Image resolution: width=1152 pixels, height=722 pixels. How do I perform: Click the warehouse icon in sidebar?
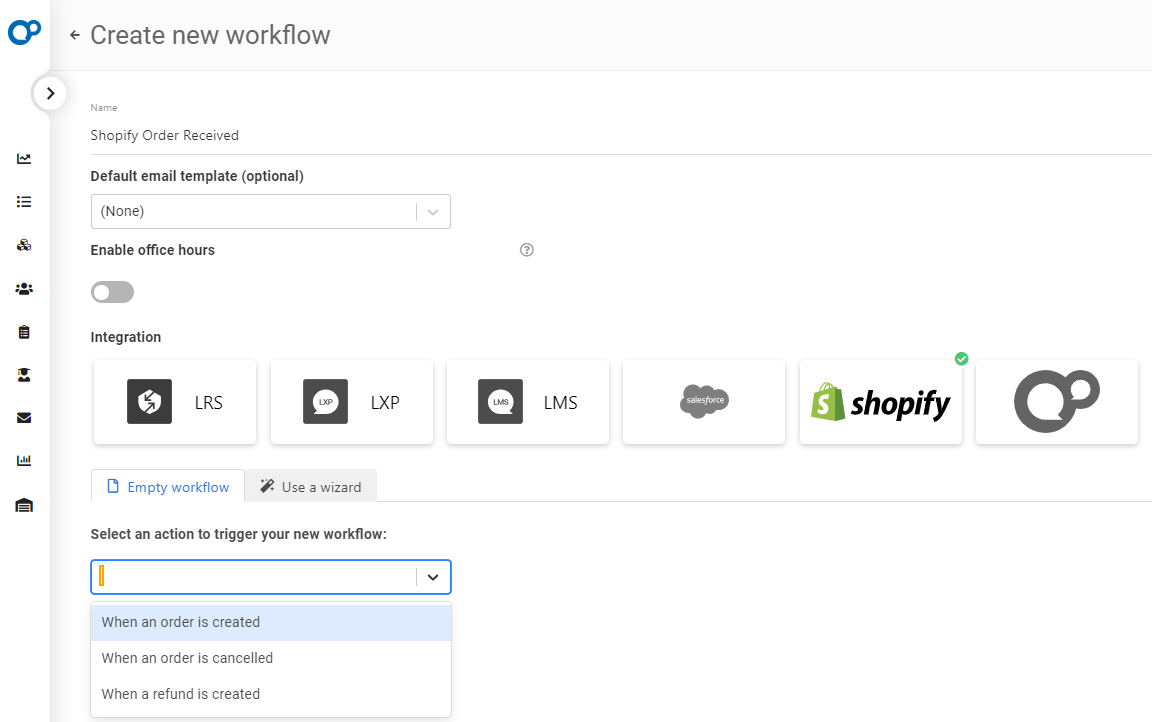pyautogui.click(x=24, y=505)
